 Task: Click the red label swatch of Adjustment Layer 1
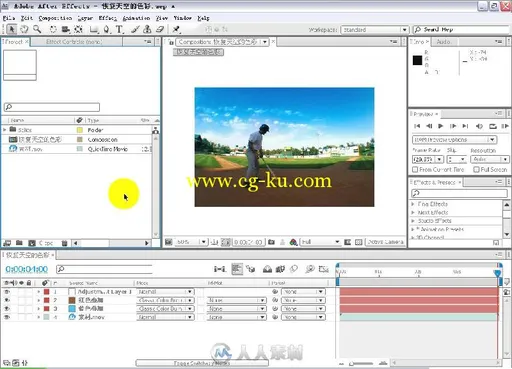[x=46, y=292]
